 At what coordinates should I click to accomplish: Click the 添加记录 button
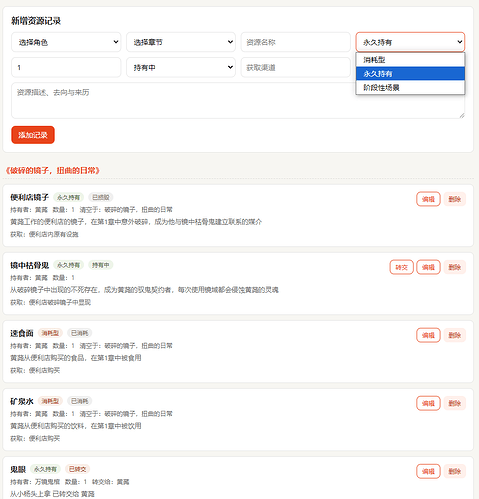33,135
